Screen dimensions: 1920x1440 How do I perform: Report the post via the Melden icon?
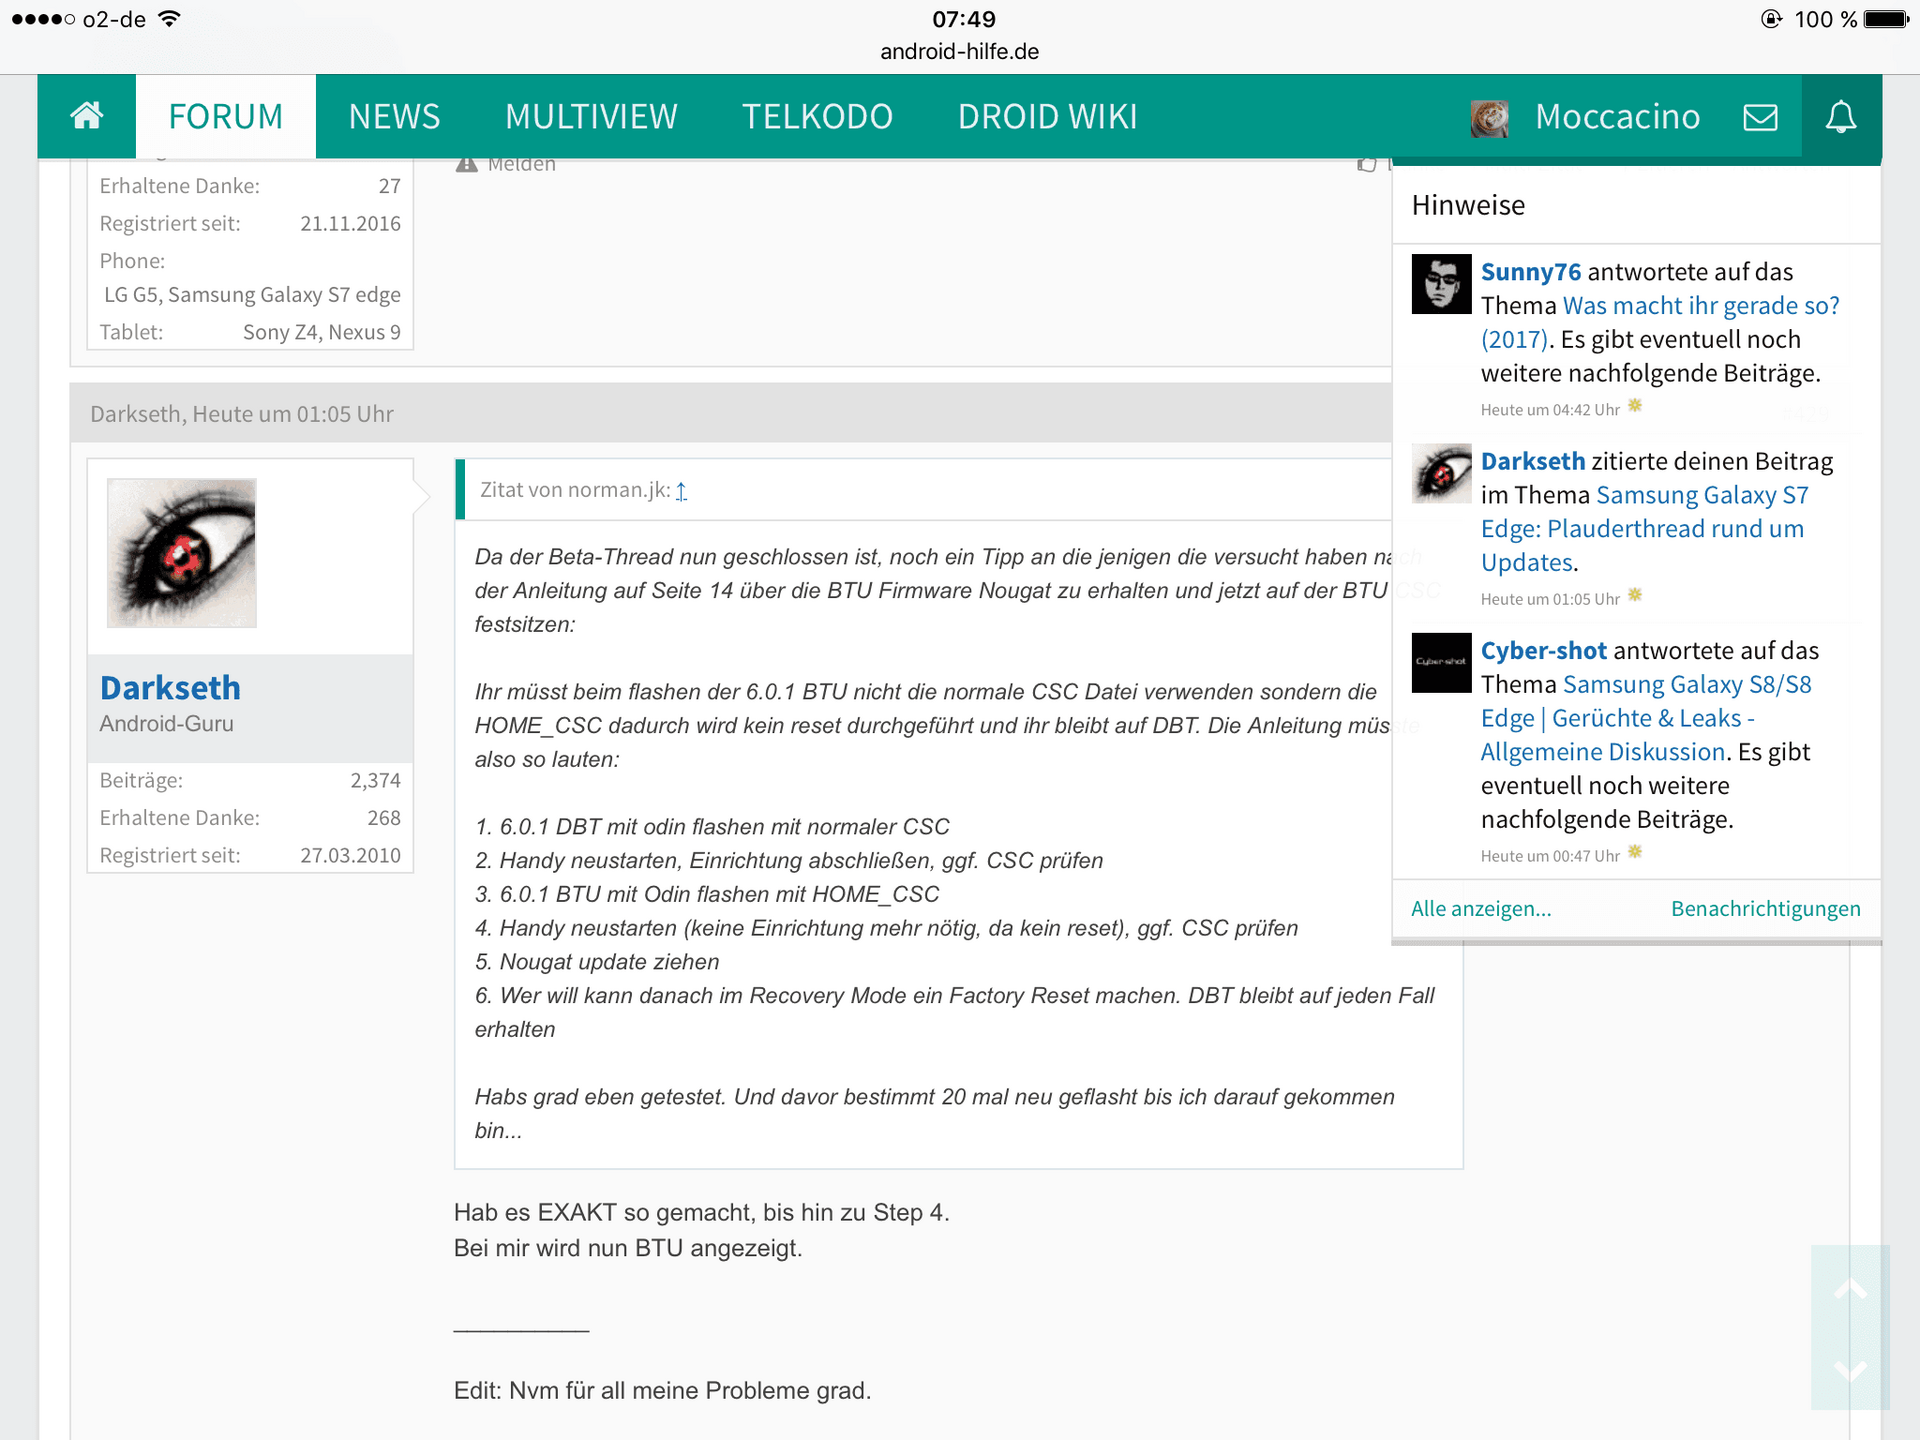click(x=467, y=164)
